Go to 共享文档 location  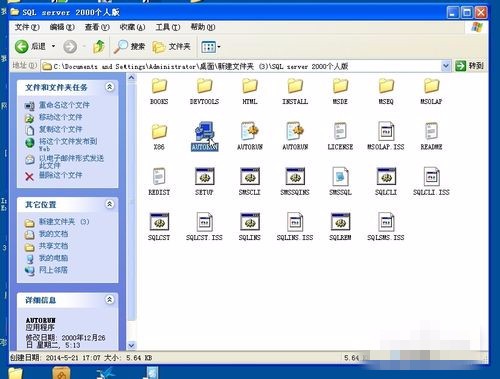(53, 246)
